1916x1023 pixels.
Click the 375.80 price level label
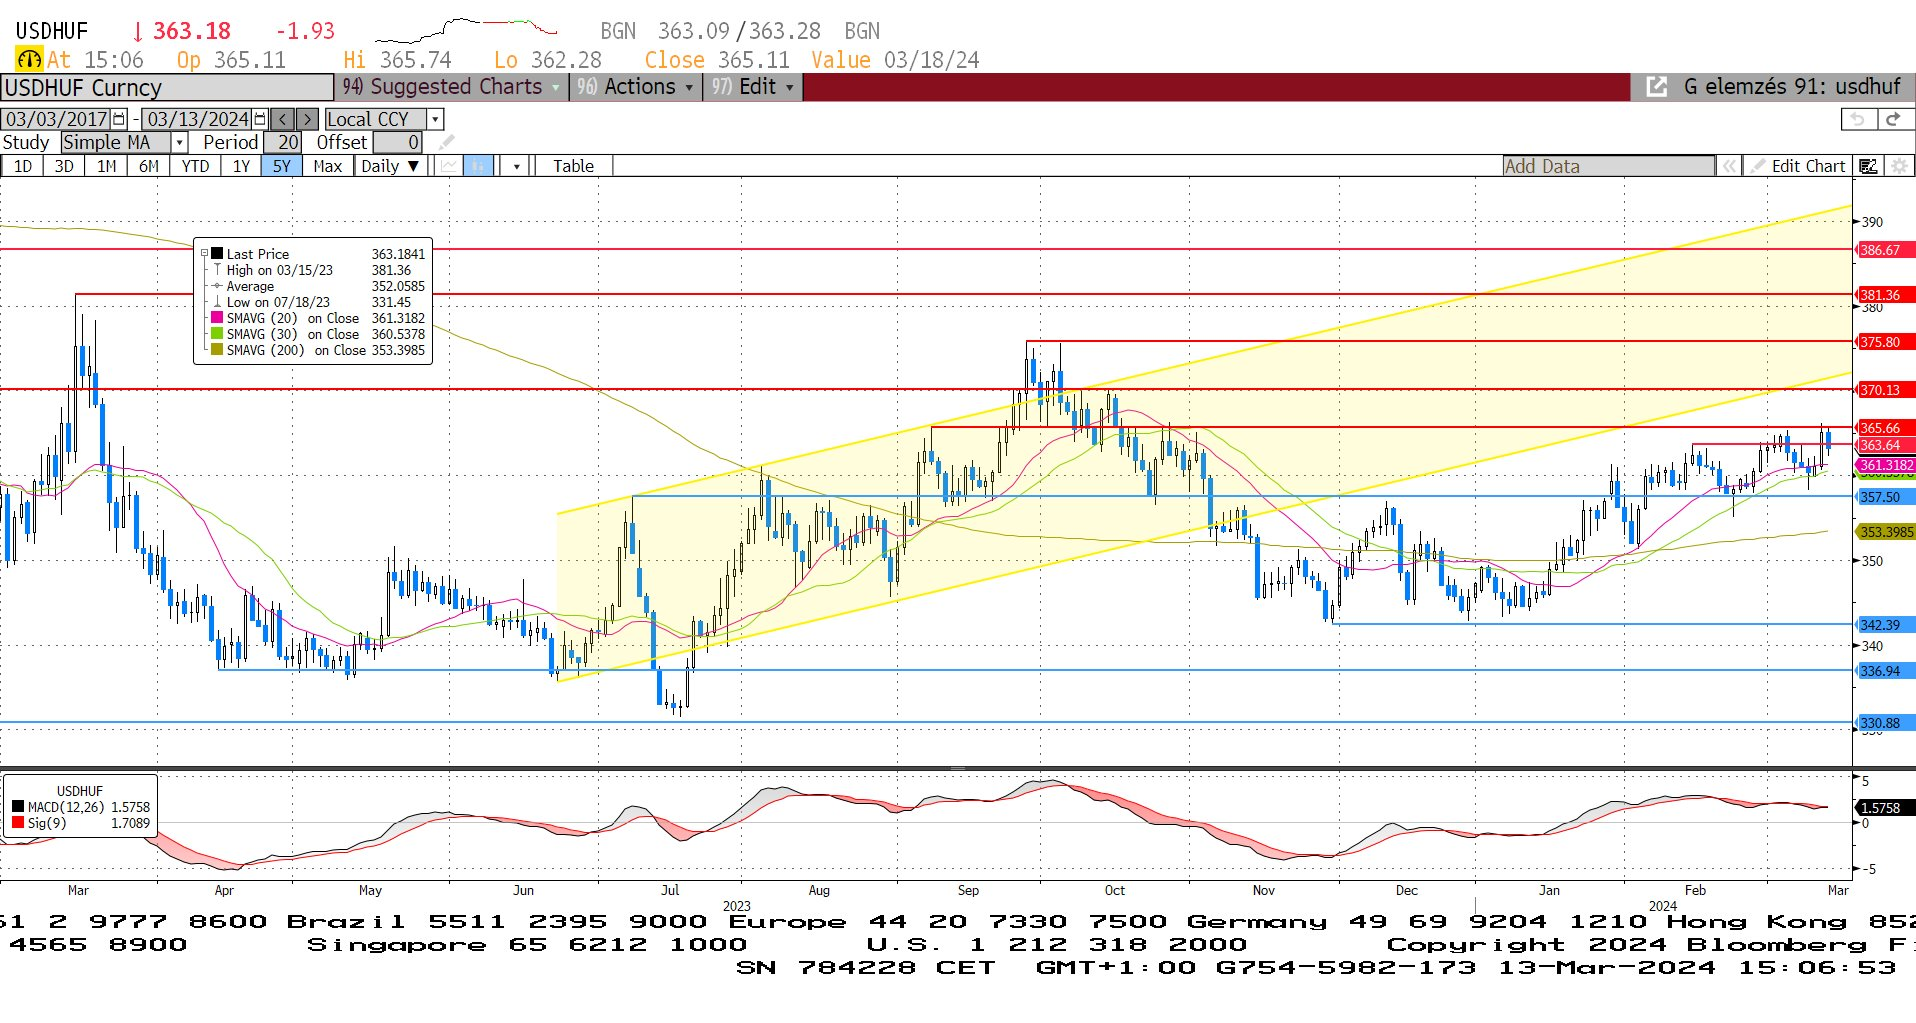point(1884,342)
